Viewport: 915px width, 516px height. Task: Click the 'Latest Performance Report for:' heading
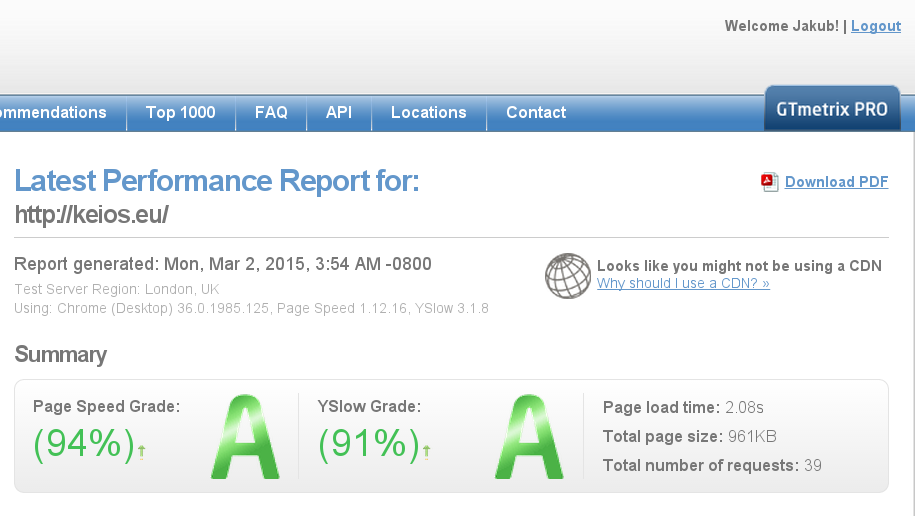coord(216,181)
